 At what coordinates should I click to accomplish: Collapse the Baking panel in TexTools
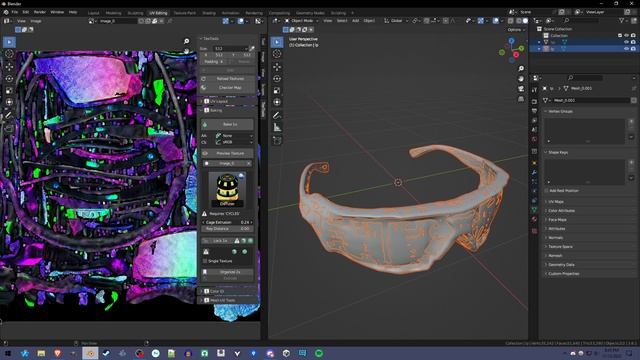coord(228,111)
